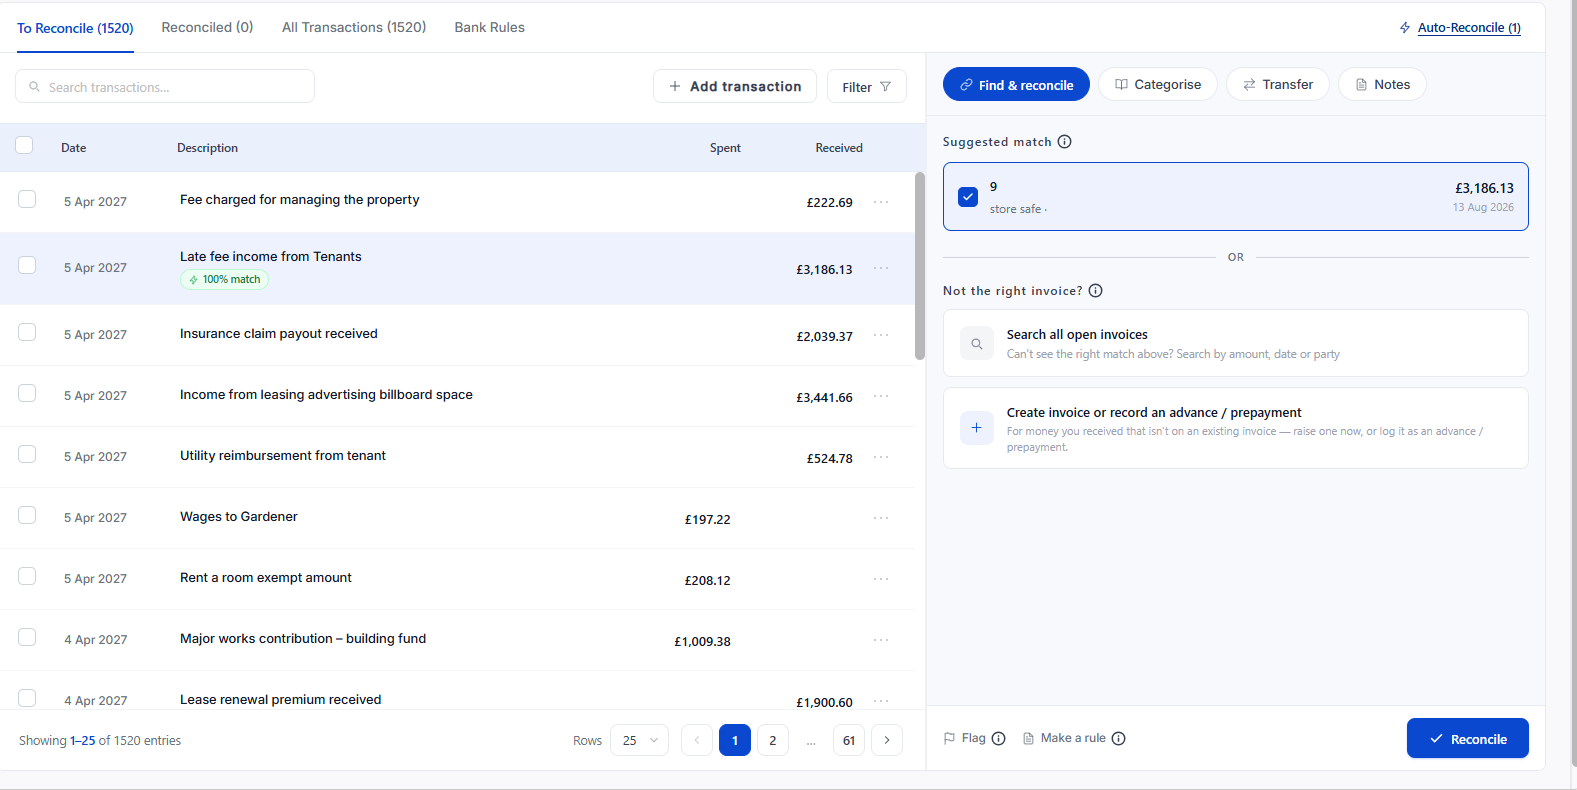Open the Notes tab
Image resolution: width=1577 pixels, height=790 pixels.
pos(1383,85)
